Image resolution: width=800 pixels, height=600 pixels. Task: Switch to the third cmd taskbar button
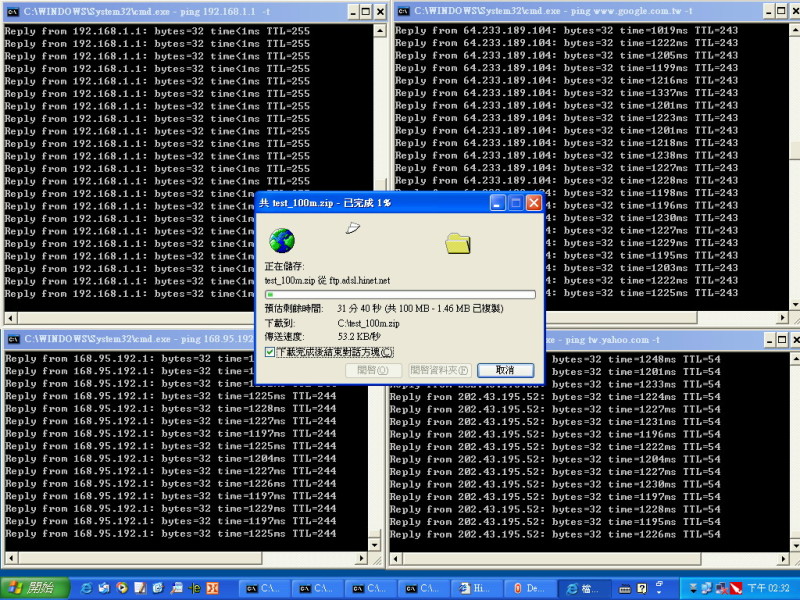(x=371, y=588)
